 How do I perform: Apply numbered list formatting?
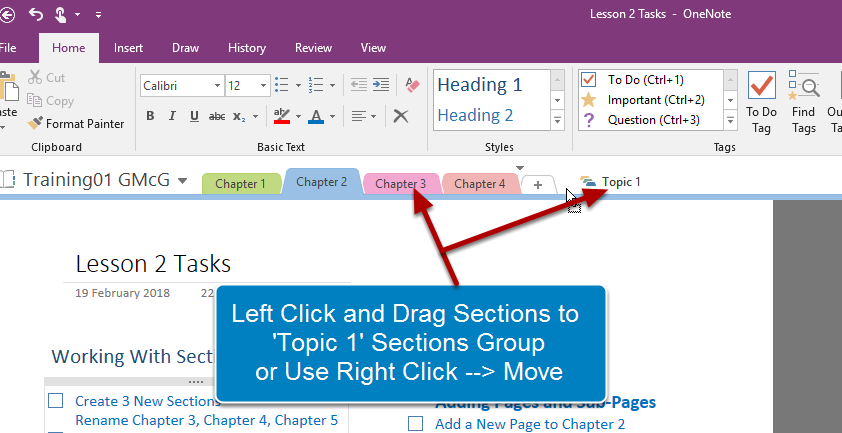[x=316, y=85]
